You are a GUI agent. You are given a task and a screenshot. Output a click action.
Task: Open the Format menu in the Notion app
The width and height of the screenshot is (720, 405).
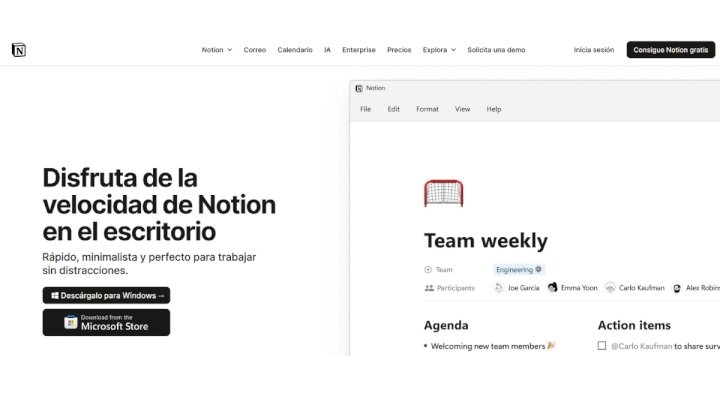point(427,109)
